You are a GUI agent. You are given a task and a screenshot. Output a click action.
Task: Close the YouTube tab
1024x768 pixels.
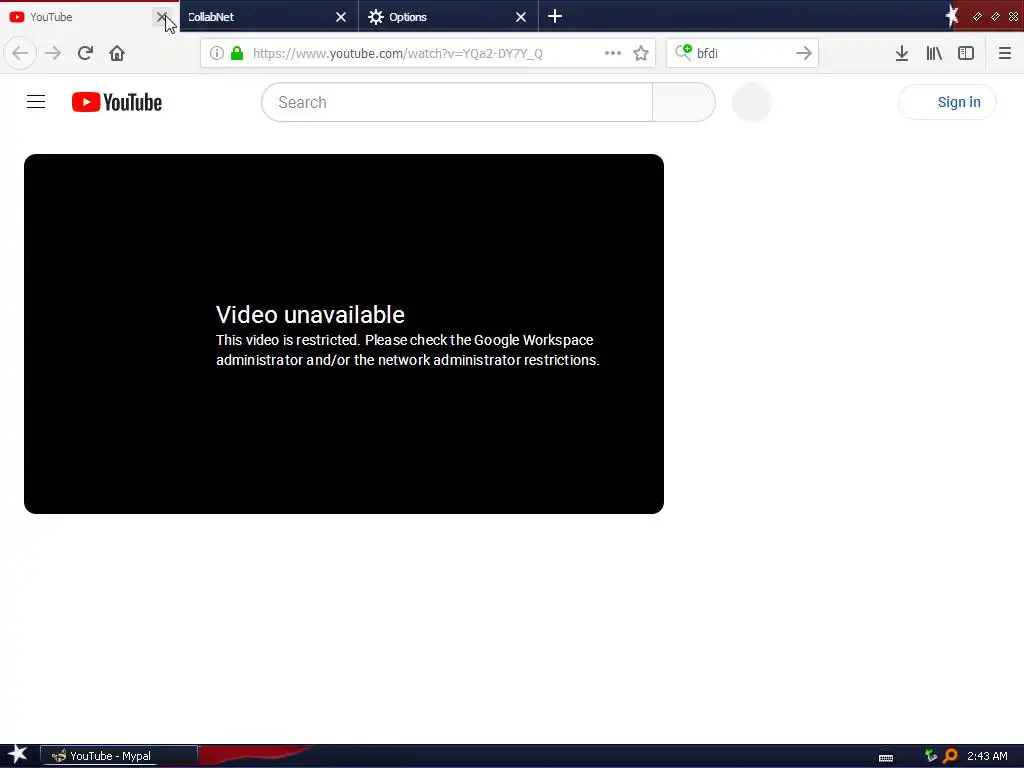click(x=161, y=16)
